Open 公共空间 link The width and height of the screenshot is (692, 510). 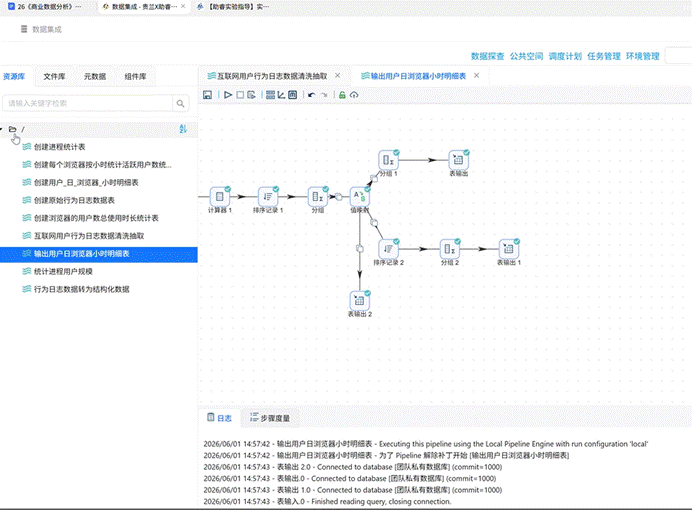pos(526,56)
